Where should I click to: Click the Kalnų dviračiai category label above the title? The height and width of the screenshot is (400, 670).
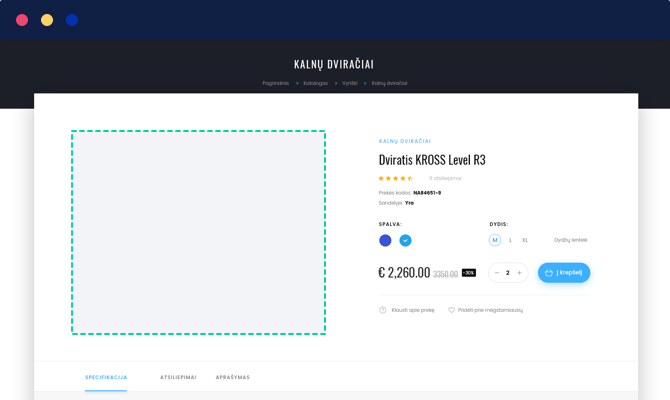[x=405, y=141]
